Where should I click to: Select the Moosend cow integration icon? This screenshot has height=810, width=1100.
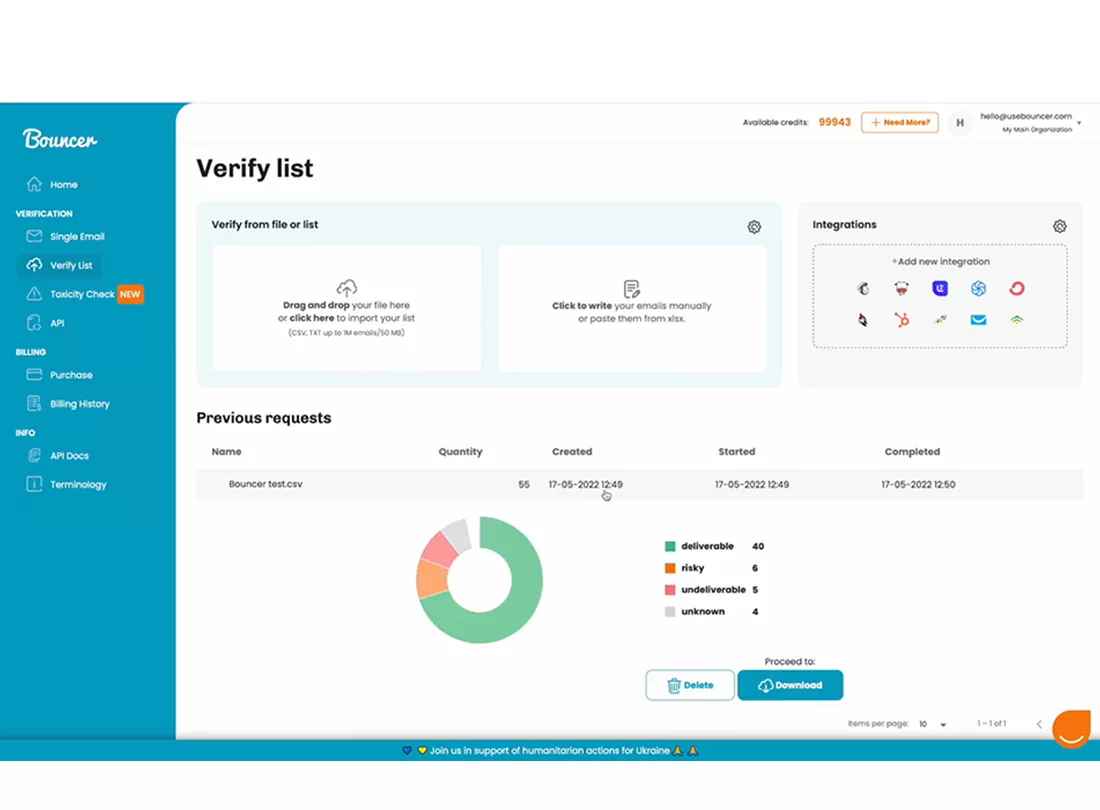tap(901, 288)
